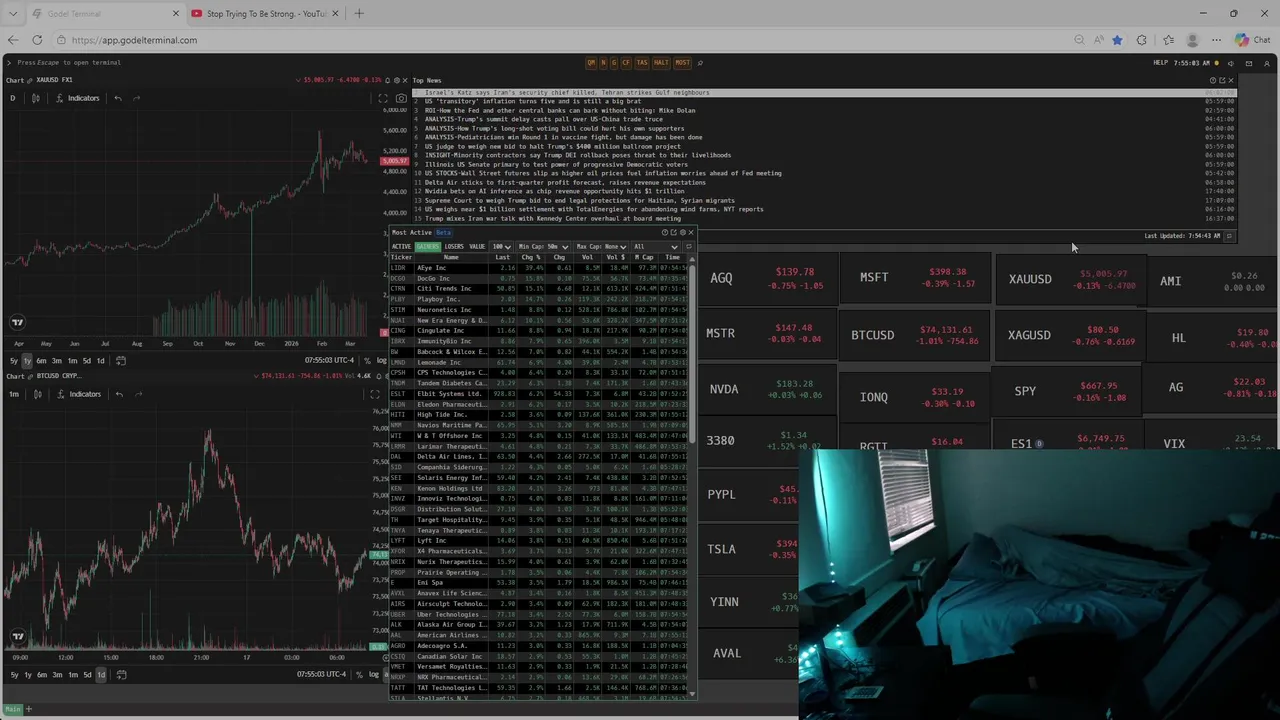Open BTCUSD watchlist tile
Screen dimensions: 1280x720
(913, 335)
